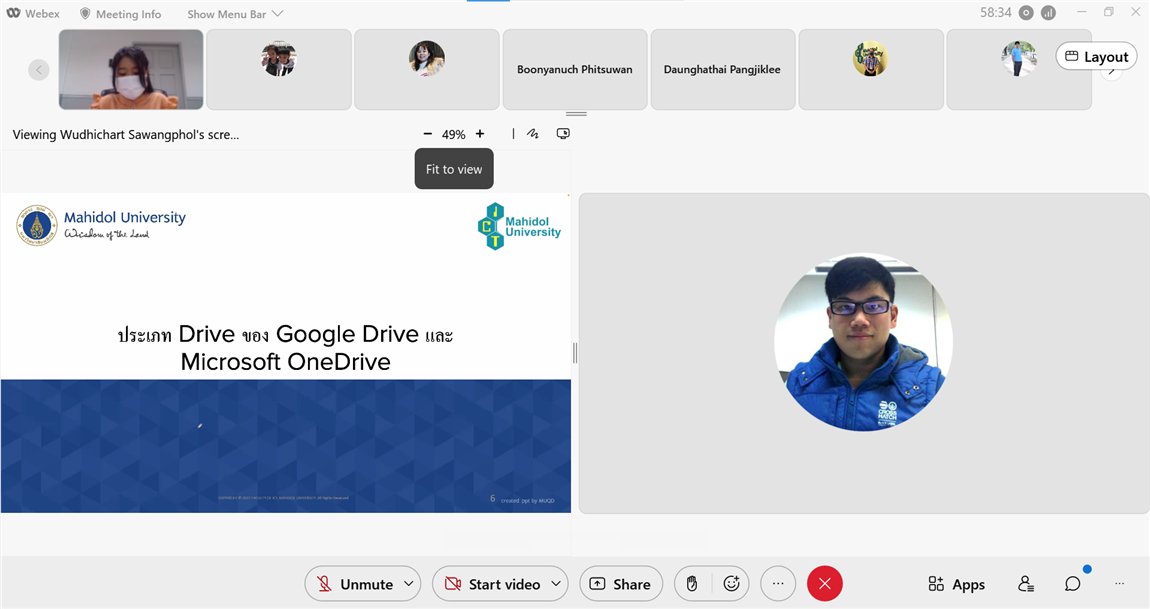The height and width of the screenshot is (609, 1150).
Task: Unmute the microphone
Action: pos(355,584)
